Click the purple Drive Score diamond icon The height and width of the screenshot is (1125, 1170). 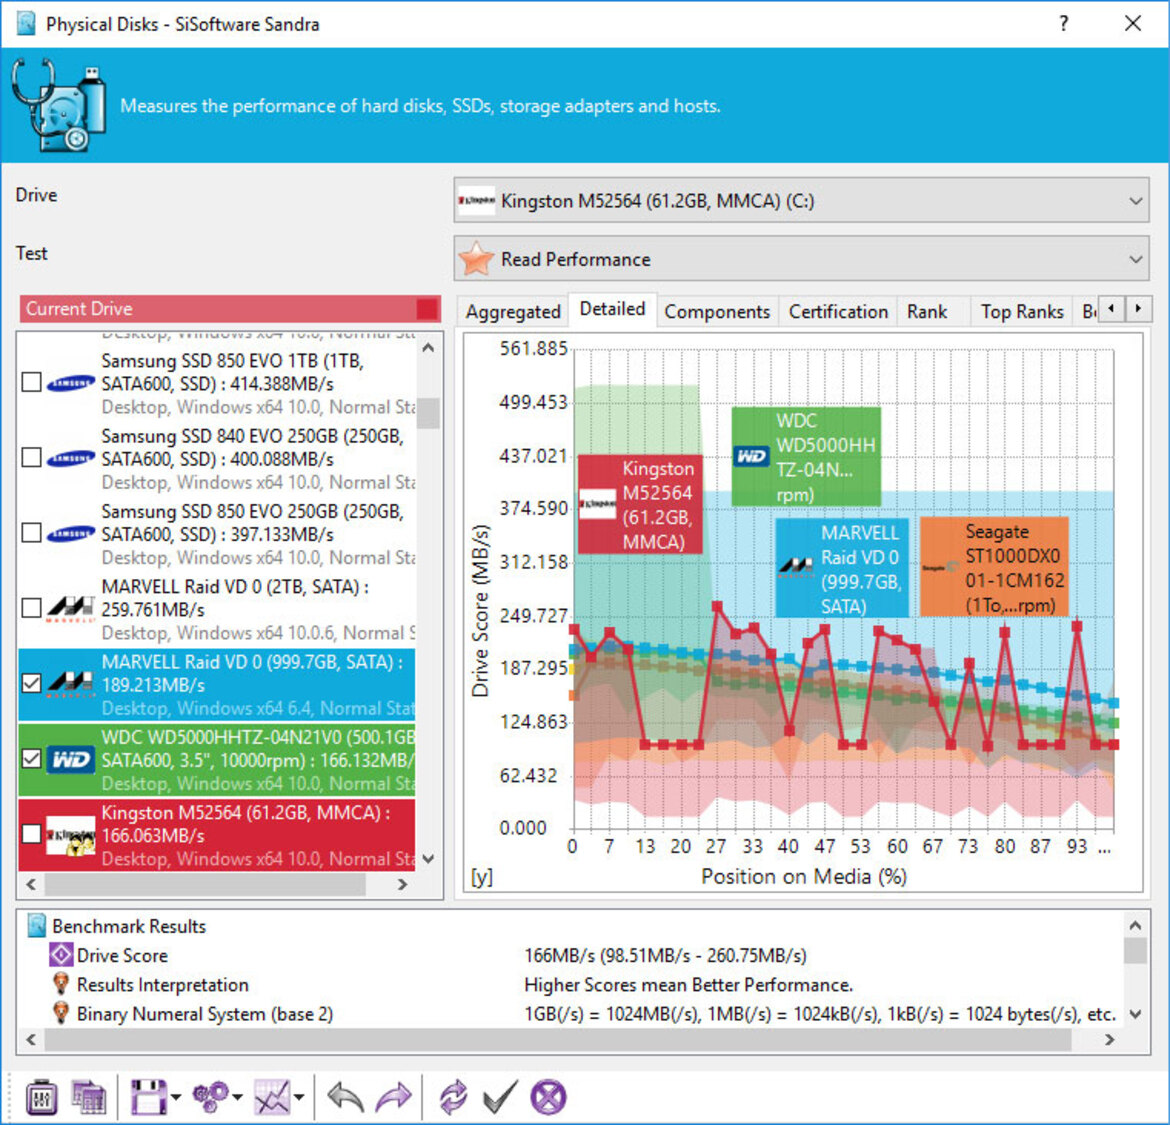(61, 955)
